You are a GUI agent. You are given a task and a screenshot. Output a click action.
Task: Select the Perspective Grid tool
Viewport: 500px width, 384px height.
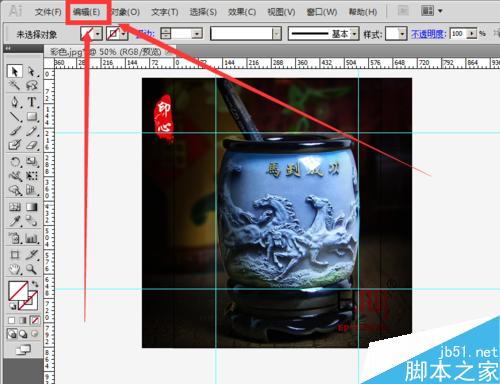pos(32,190)
